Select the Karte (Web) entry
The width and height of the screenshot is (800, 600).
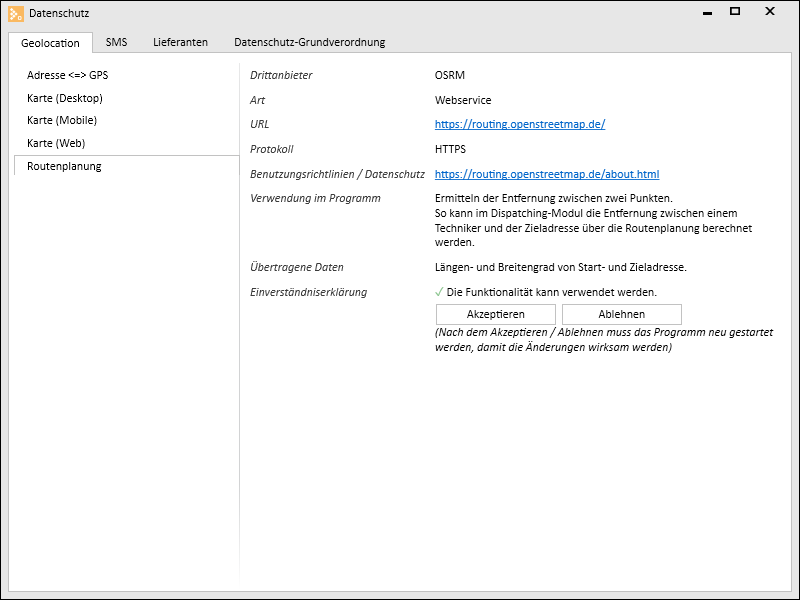point(56,143)
